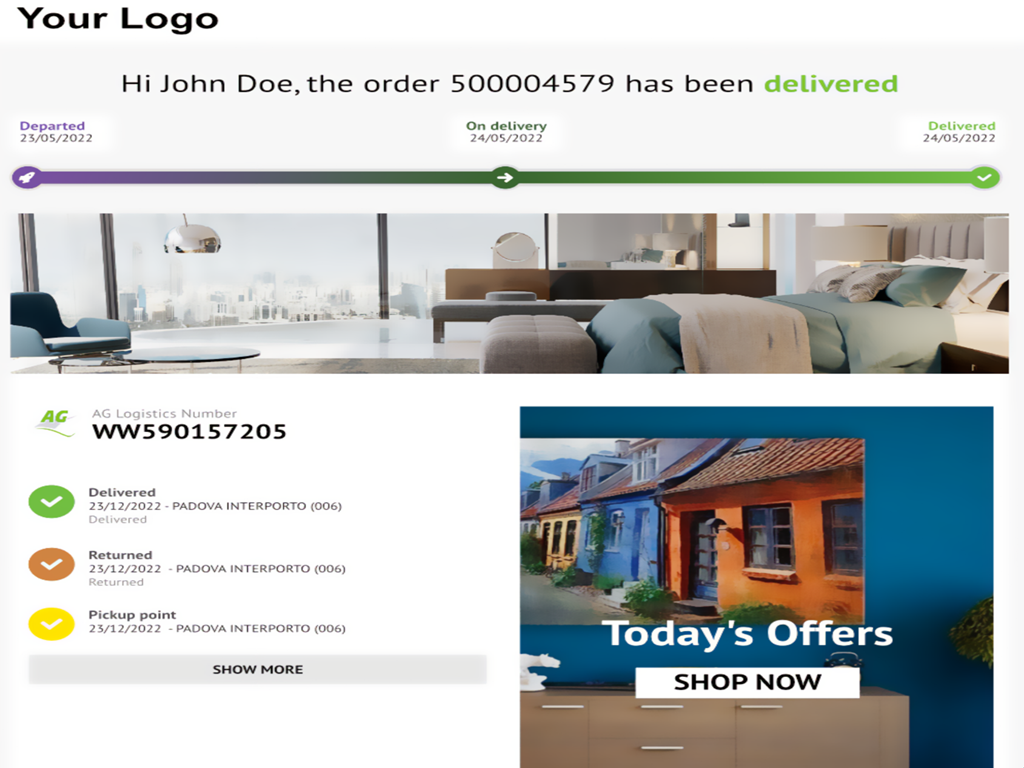1024x768 pixels.
Task: Expand tracking history with SHOW MORE
Action: (x=257, y=669)
